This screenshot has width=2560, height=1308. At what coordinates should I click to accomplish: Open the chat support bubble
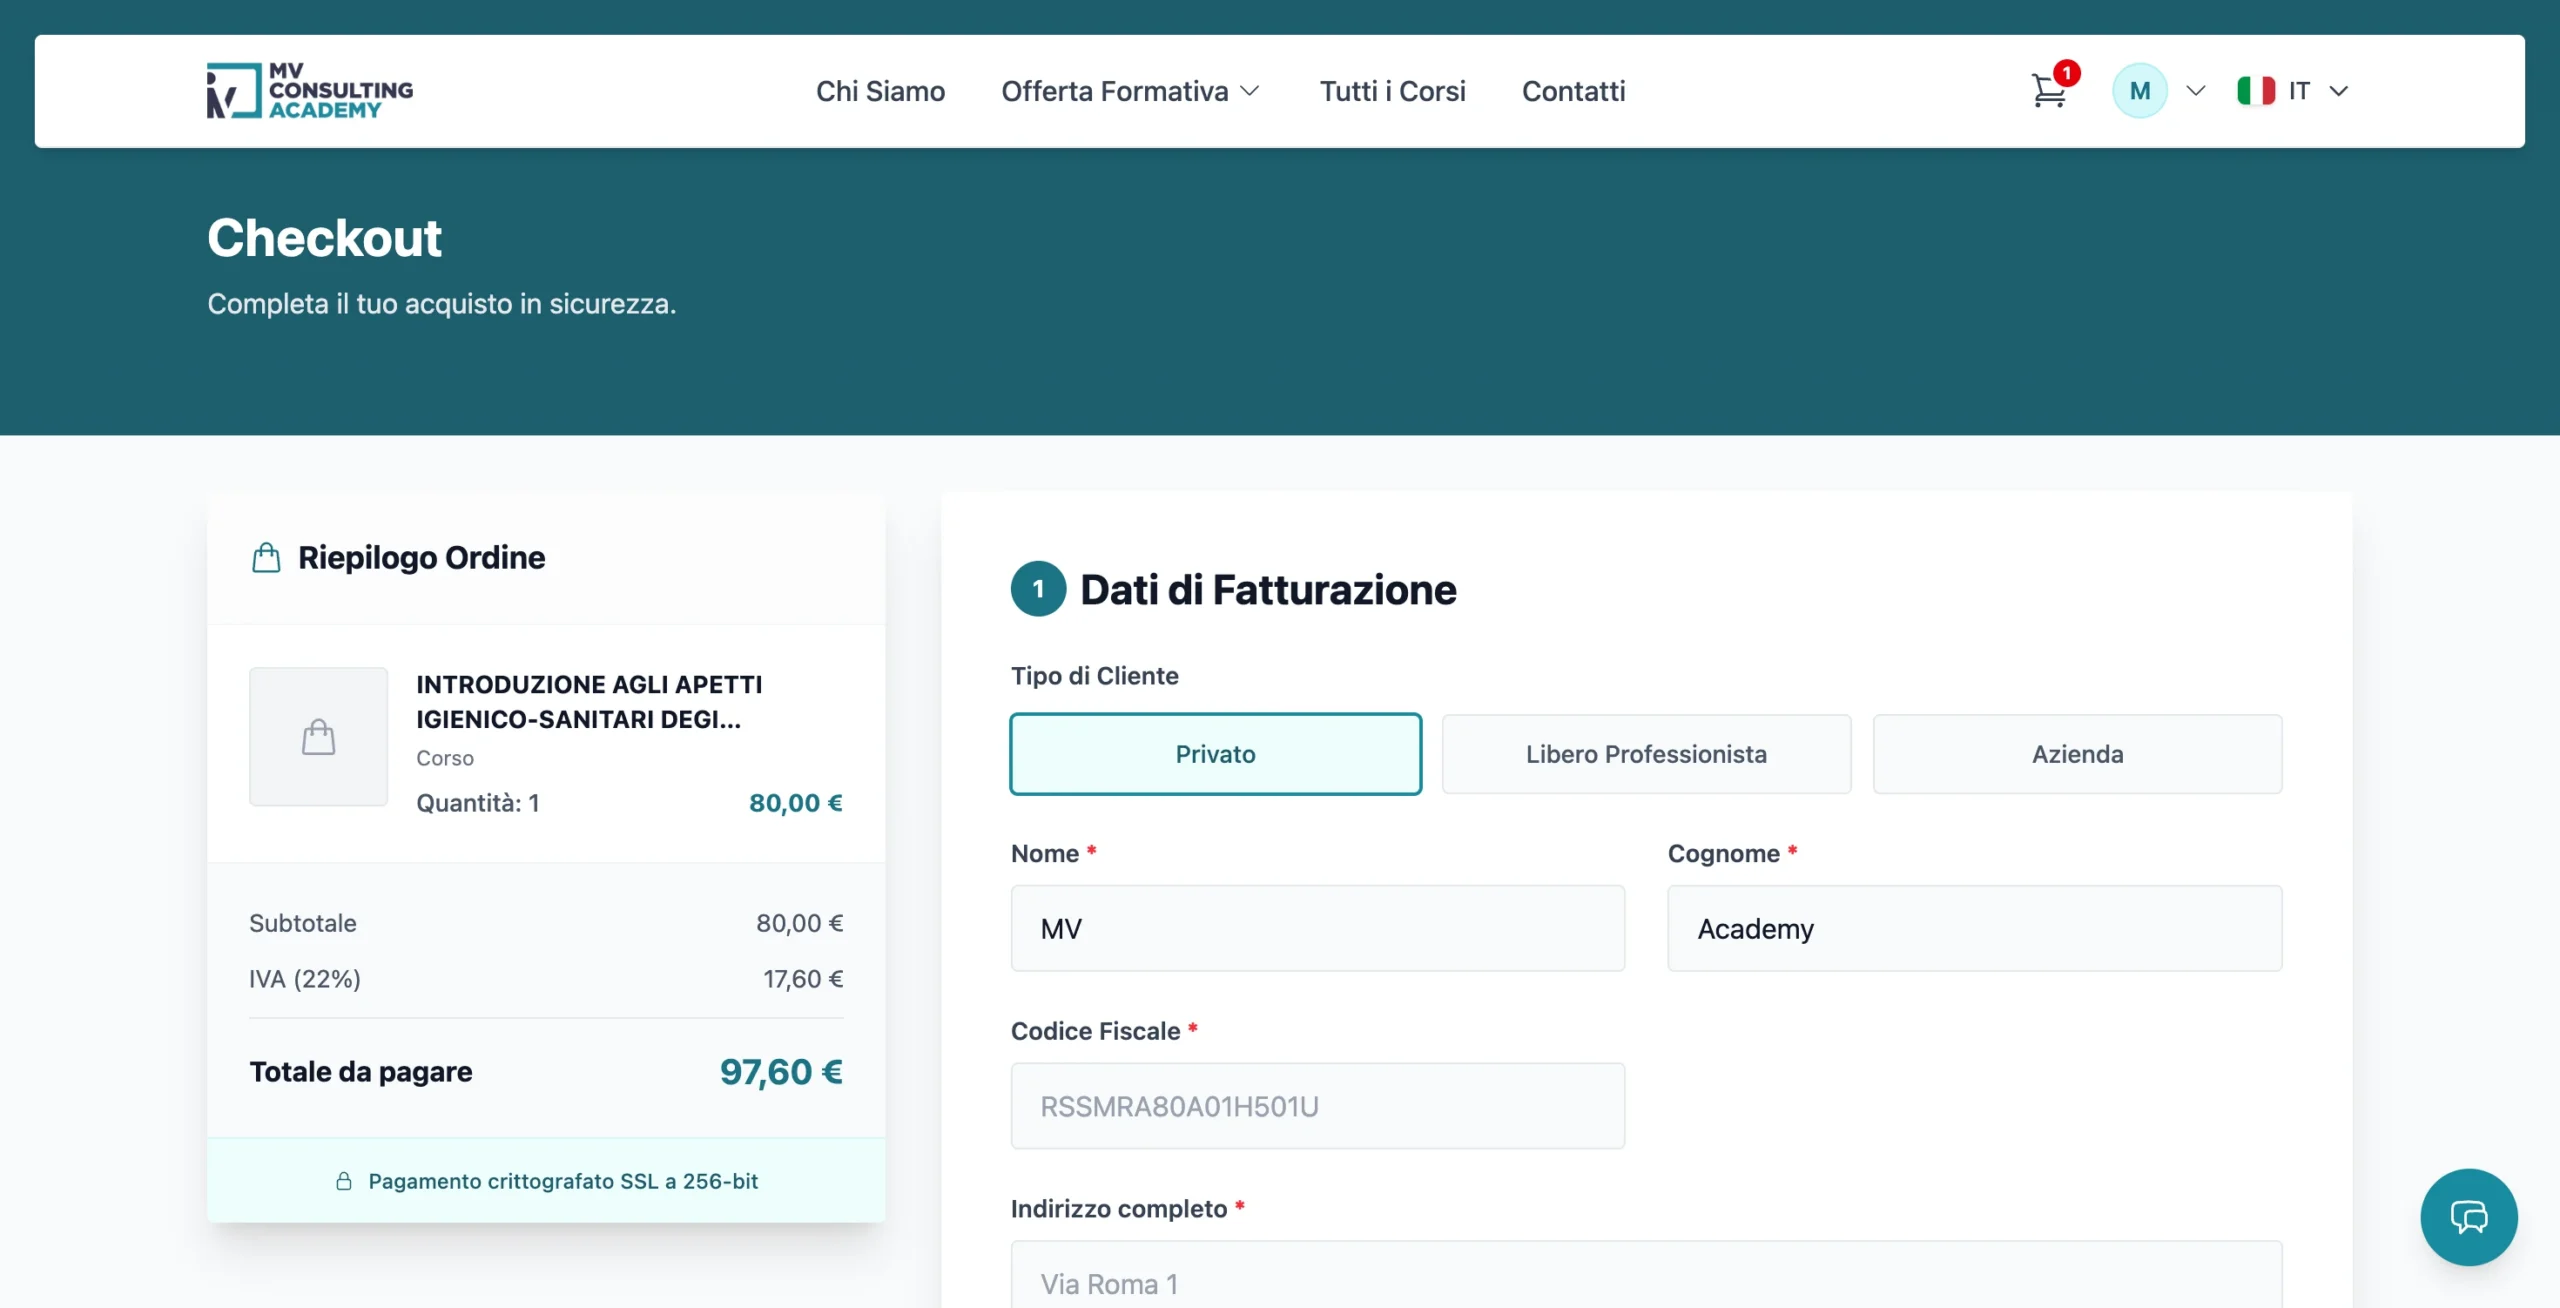point(2468,1217)
